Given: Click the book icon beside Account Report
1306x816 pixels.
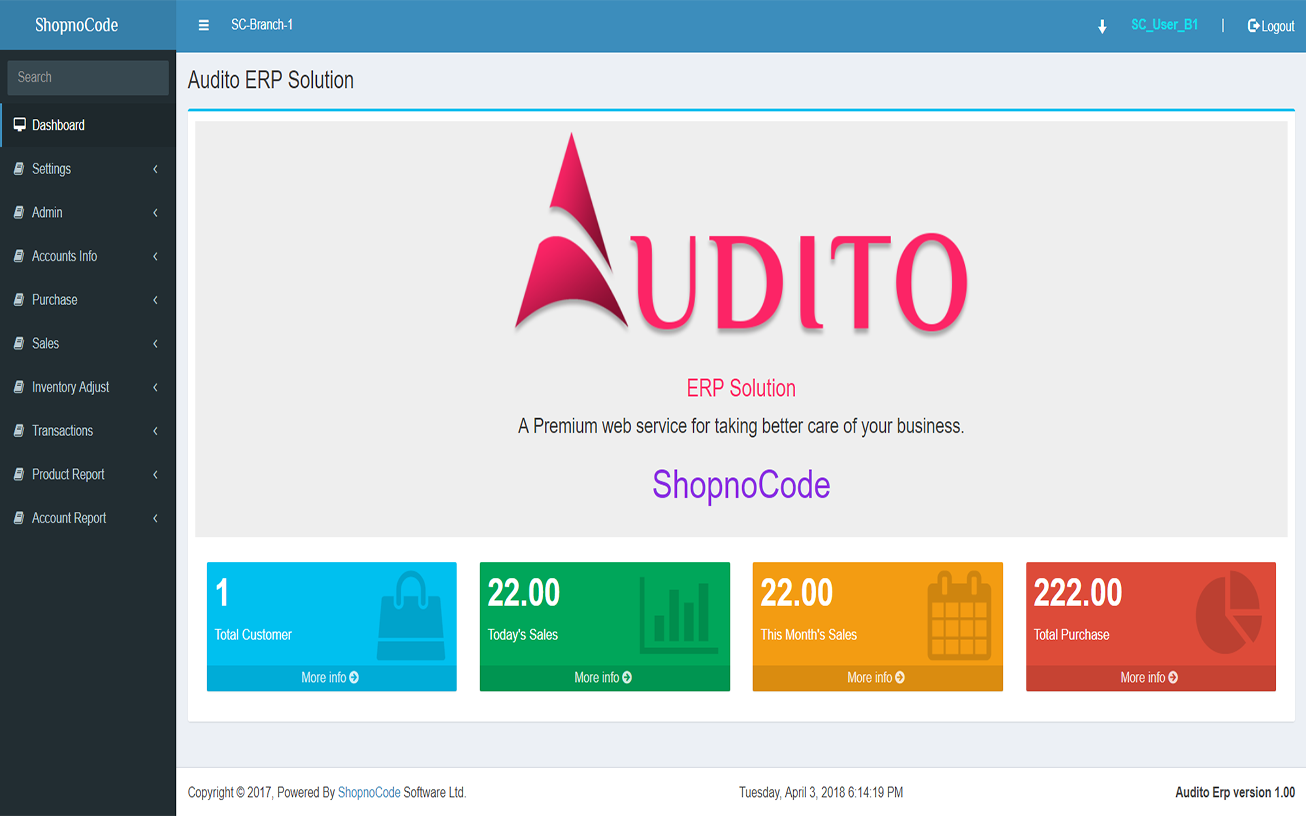Looking at the screenshot, I should click(x=19, y=518).
